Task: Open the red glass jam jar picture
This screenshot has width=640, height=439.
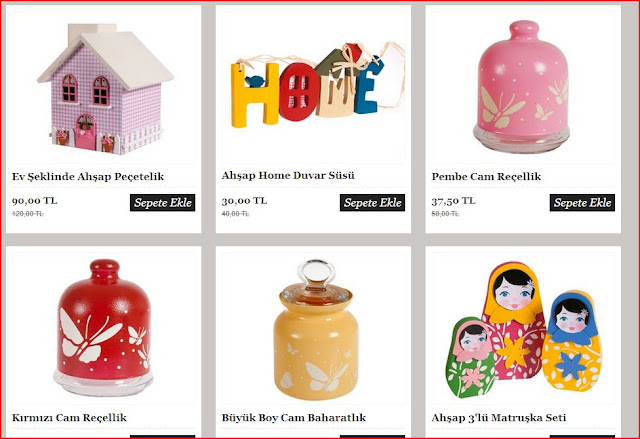Action: [103, 328]
